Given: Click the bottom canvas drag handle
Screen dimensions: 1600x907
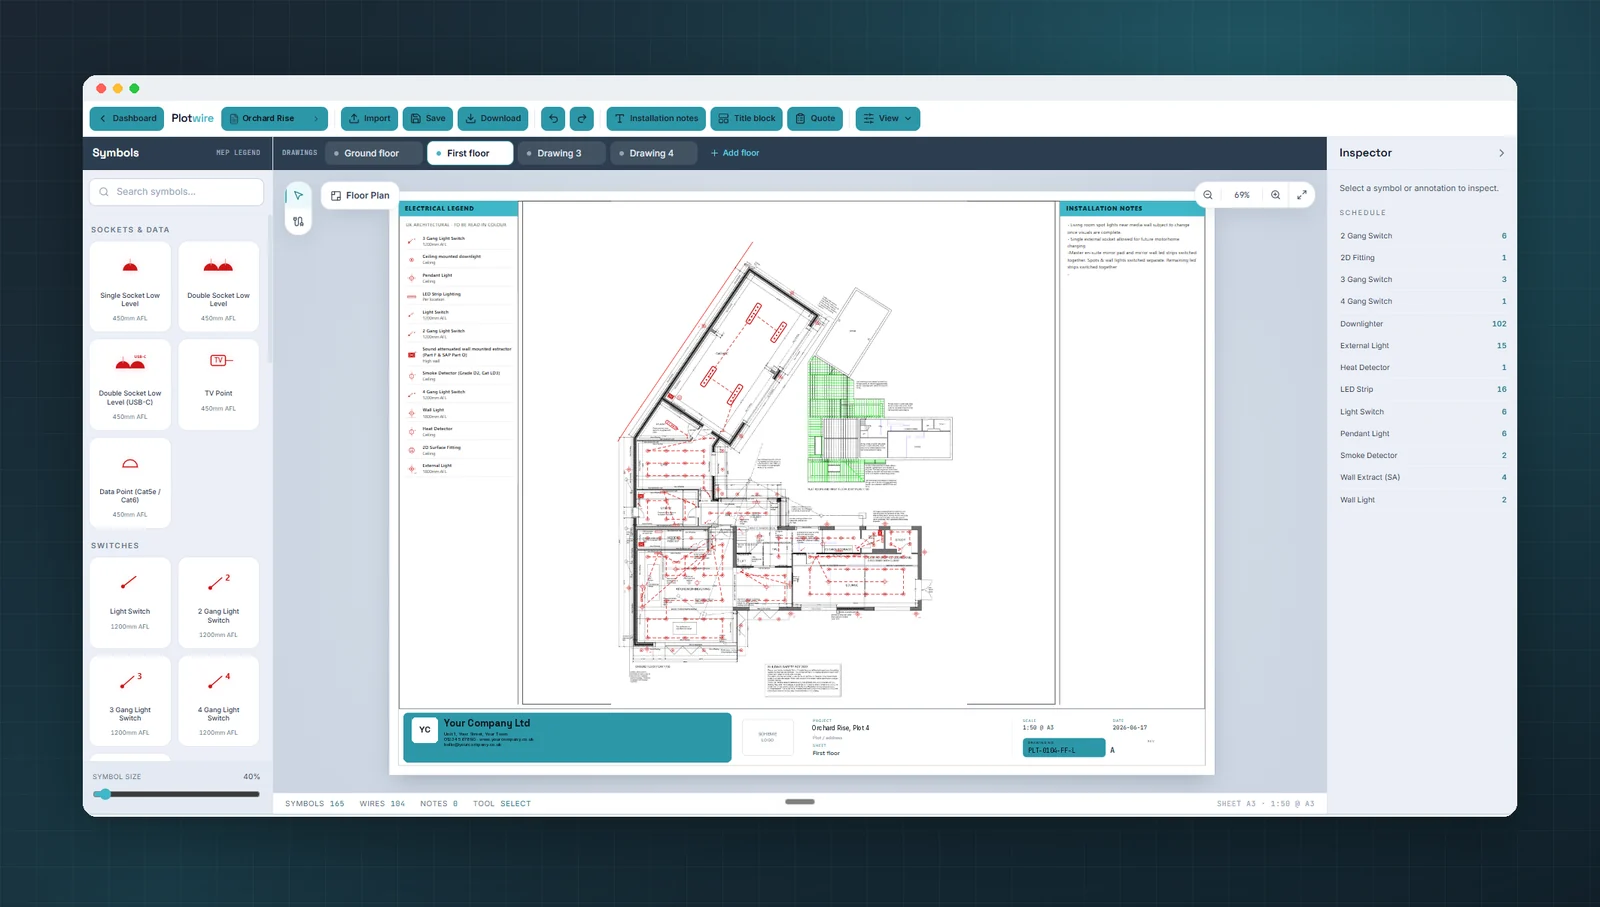Looking at the screenshot, I should click(x=800, y=801).
